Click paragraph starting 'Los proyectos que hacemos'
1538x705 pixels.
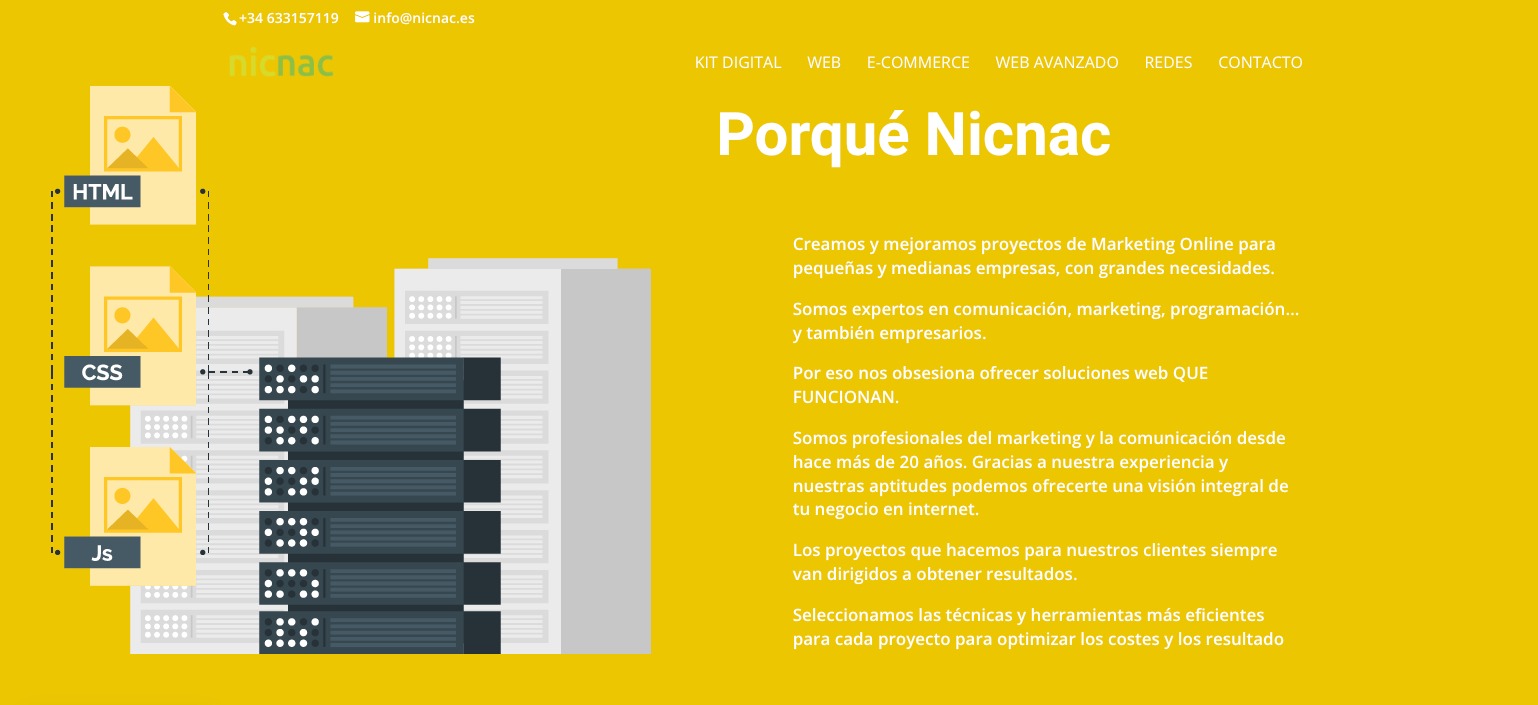[x=1035, y=562]
